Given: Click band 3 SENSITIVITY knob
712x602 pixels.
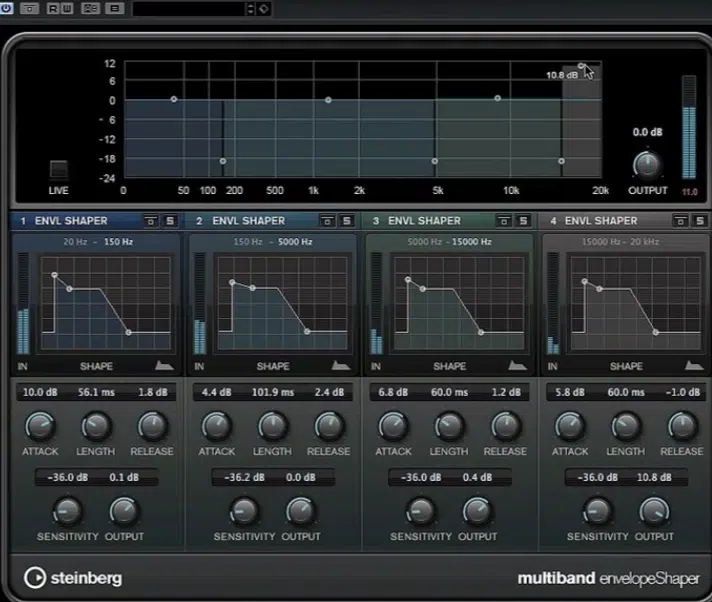Looking at the screenshot, I should click(x=420, y=511).
